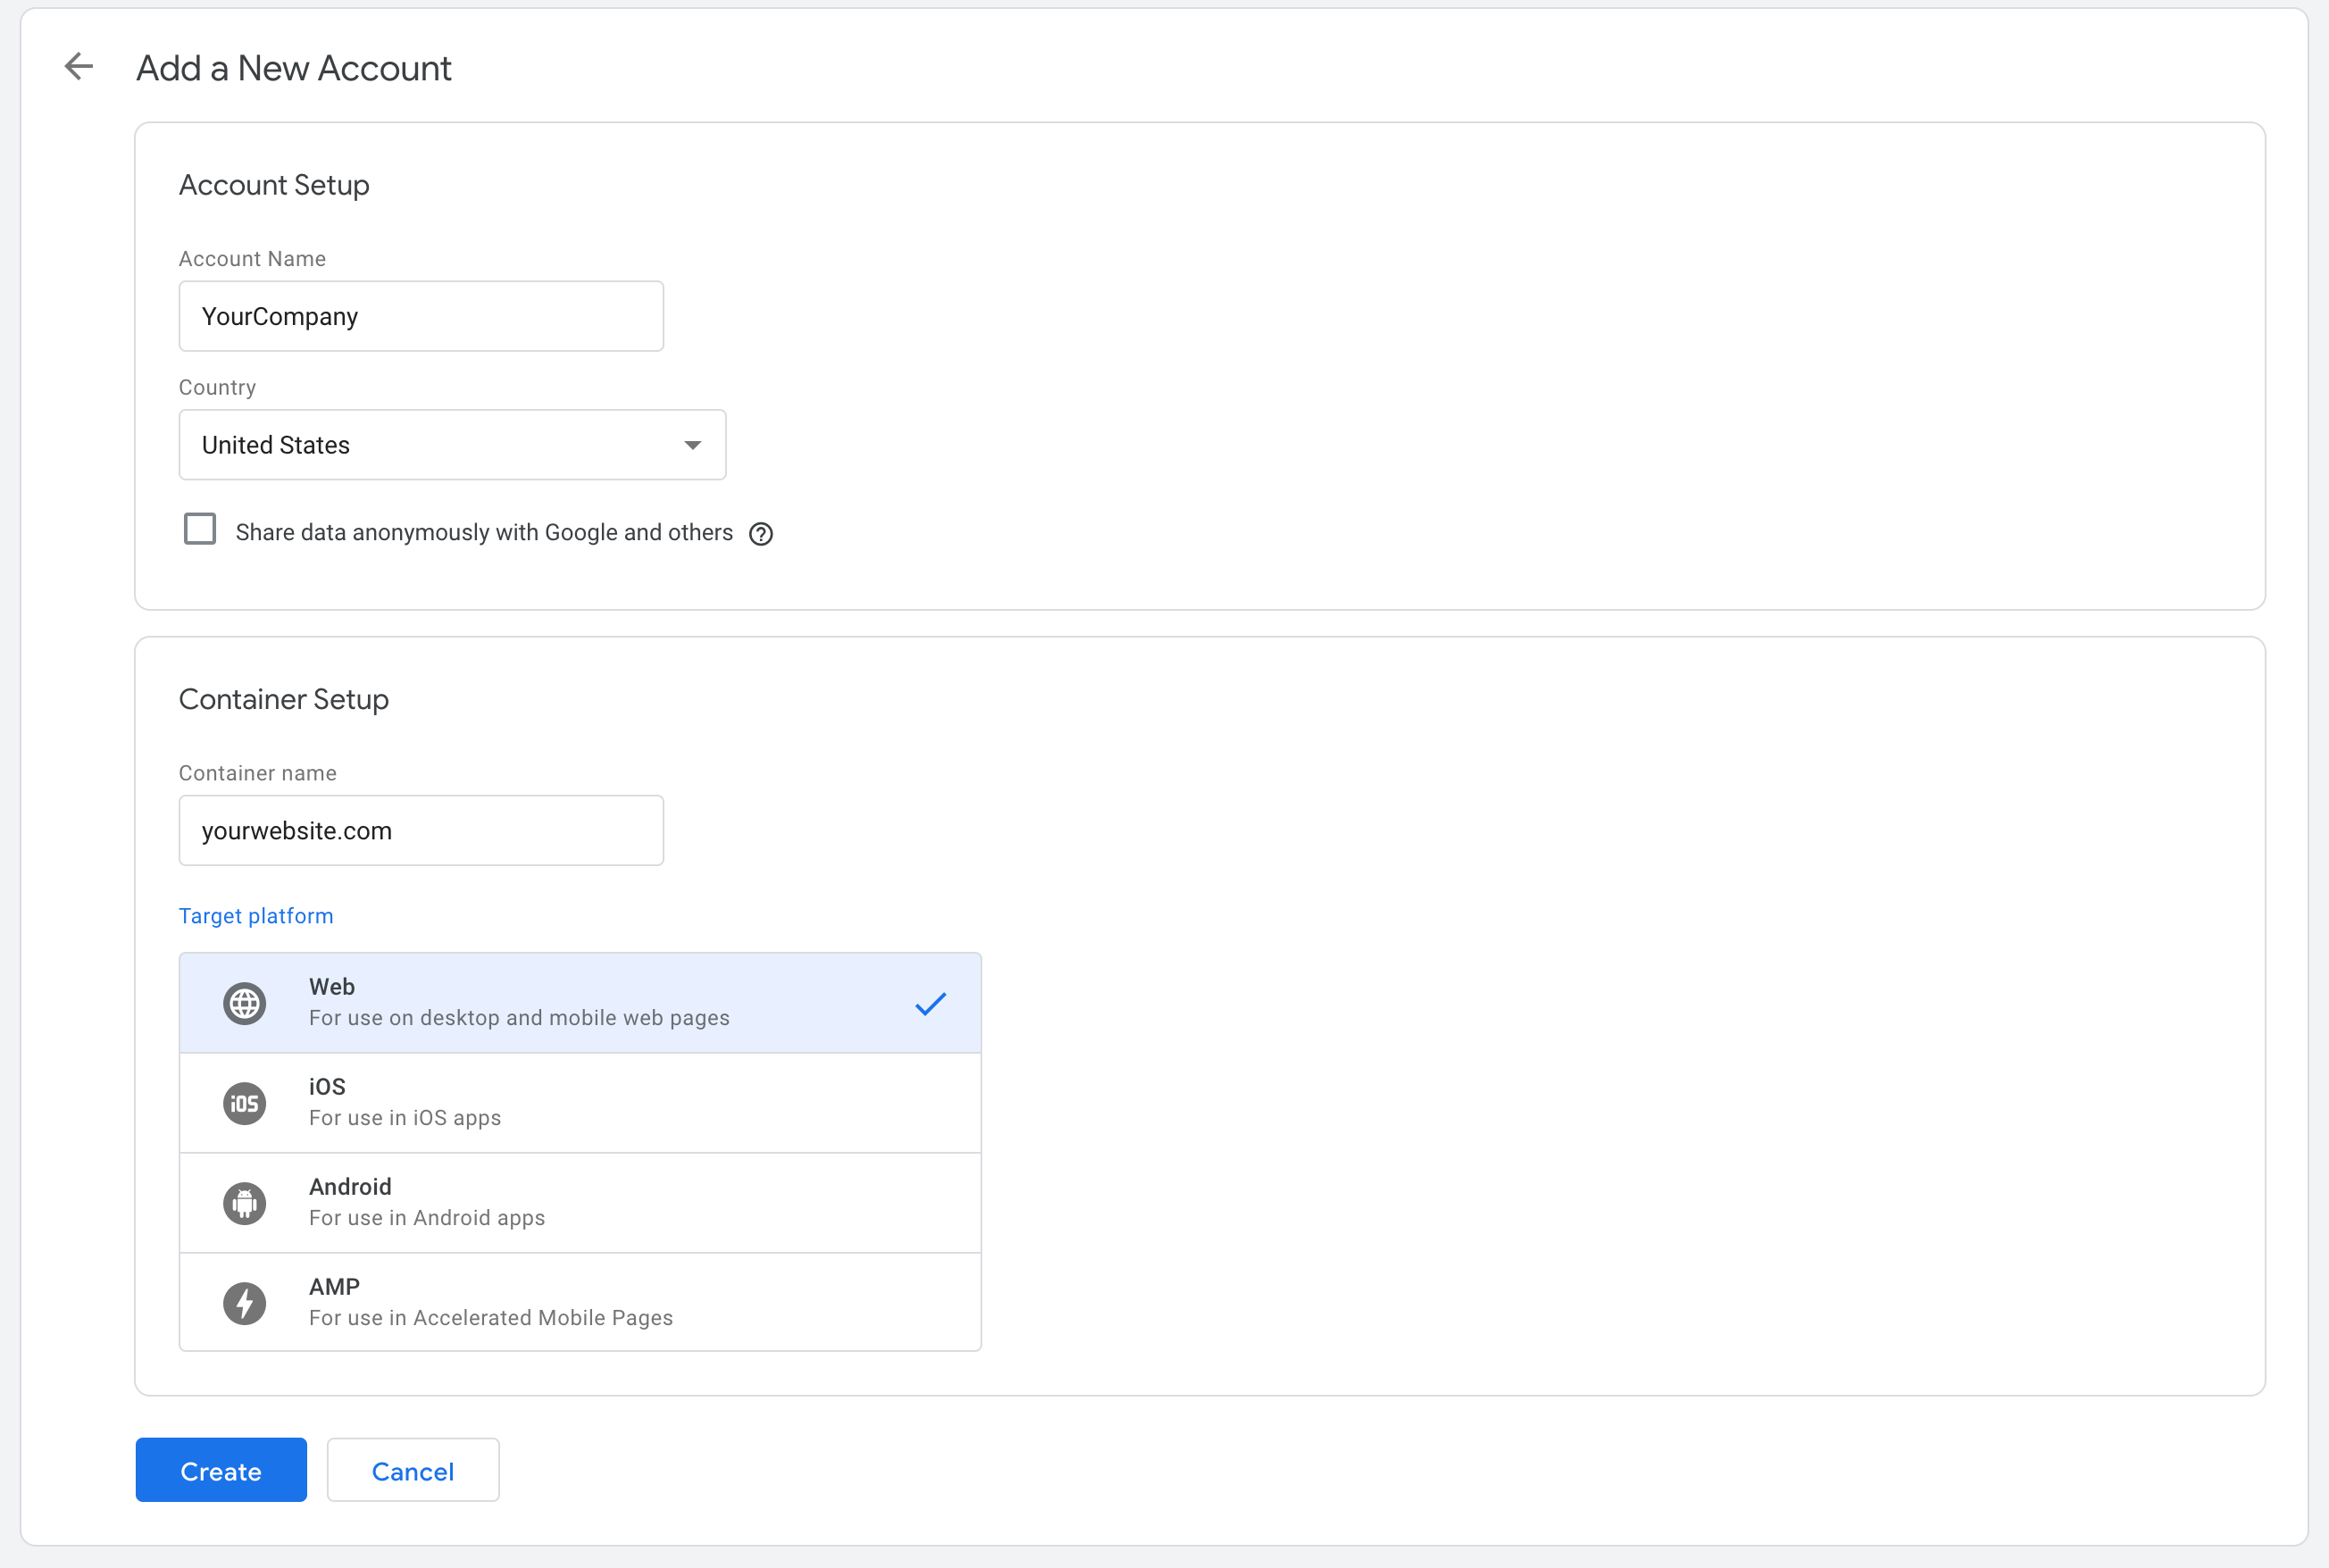
Task: Select the iOS target platform option
Action: tap(580, 1103)
